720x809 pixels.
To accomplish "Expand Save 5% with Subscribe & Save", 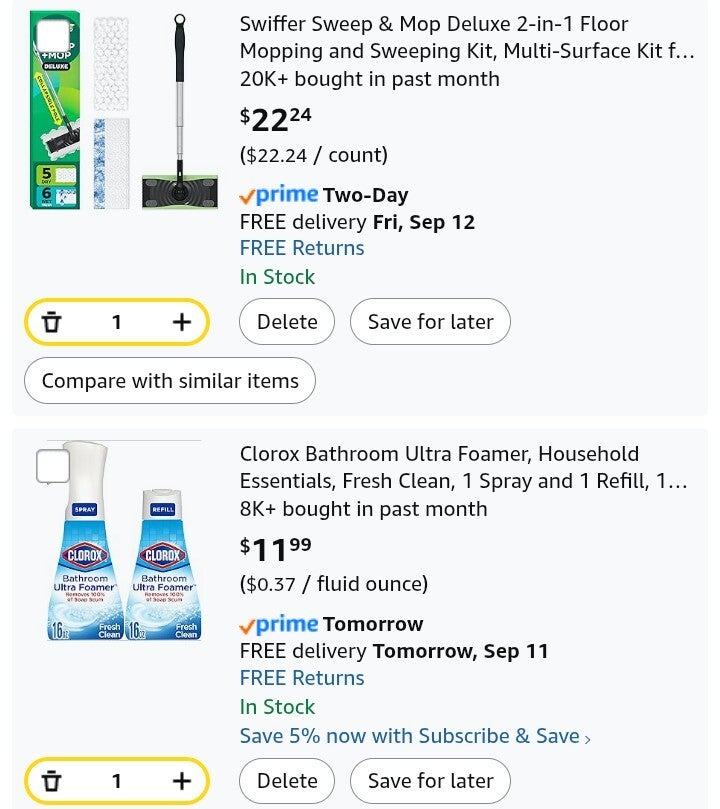I will (415, 736).
